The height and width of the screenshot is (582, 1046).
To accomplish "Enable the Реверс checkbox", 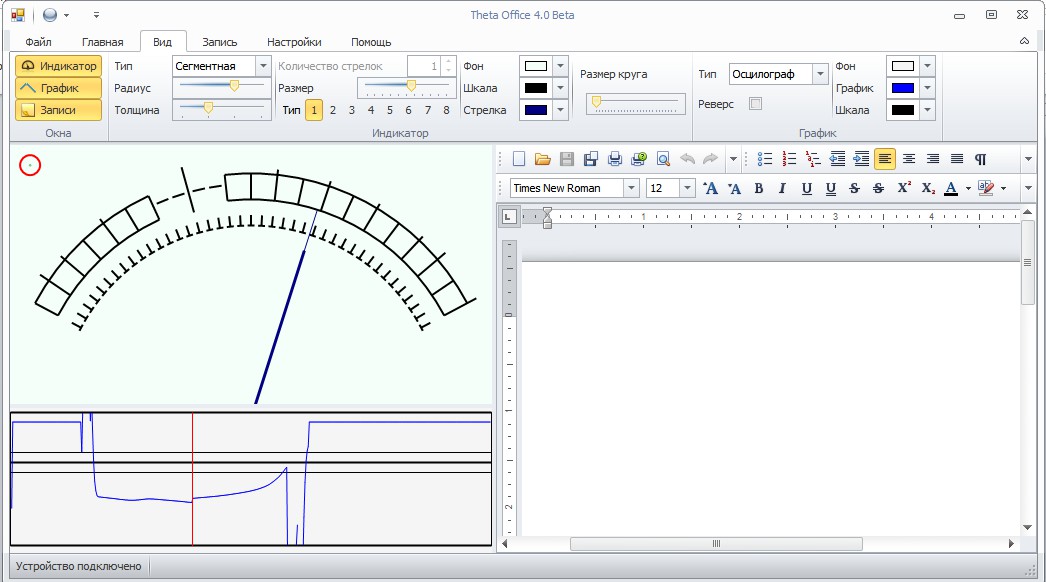I will (756, 104).
